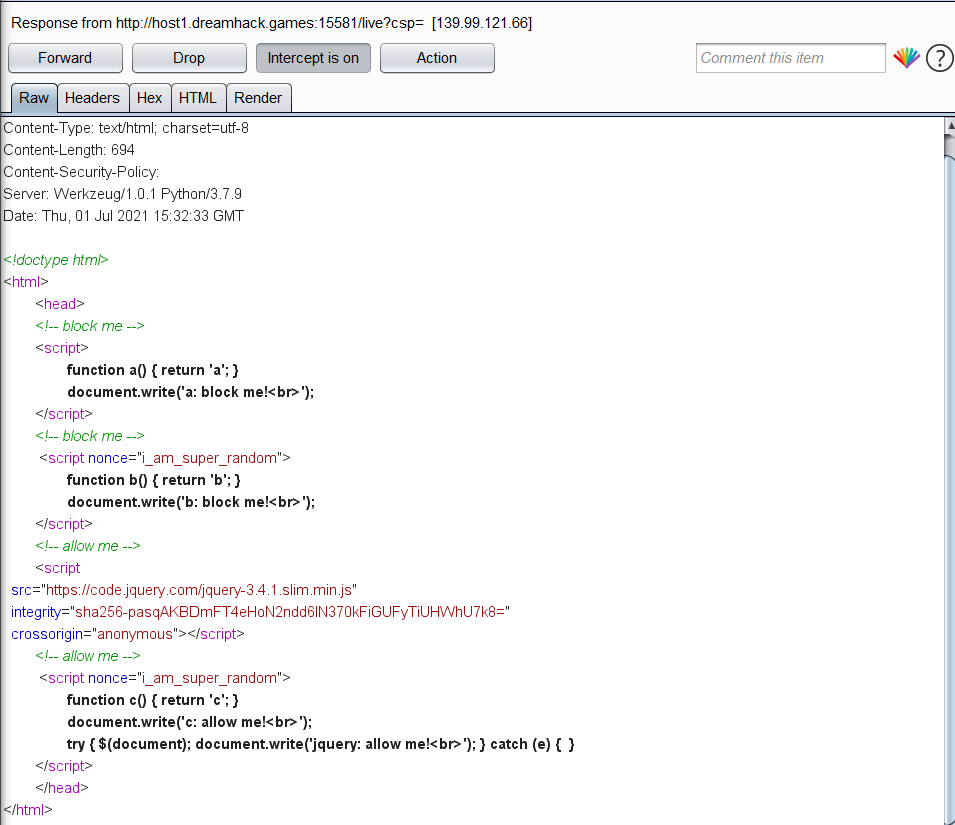955x825 pixels.
Task: Click the integrity sha256 hash value
Action: pos(290,612)
